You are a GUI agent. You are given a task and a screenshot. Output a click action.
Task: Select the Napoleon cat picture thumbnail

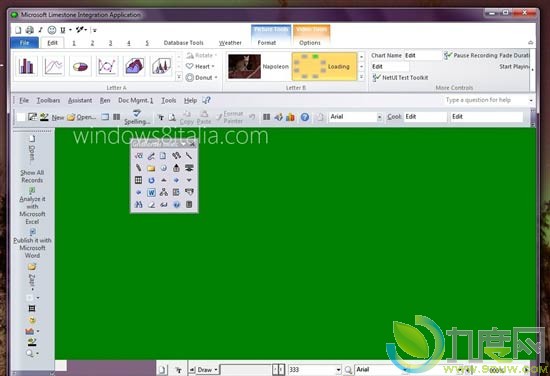pyautogui.click(x=244, y=66)
